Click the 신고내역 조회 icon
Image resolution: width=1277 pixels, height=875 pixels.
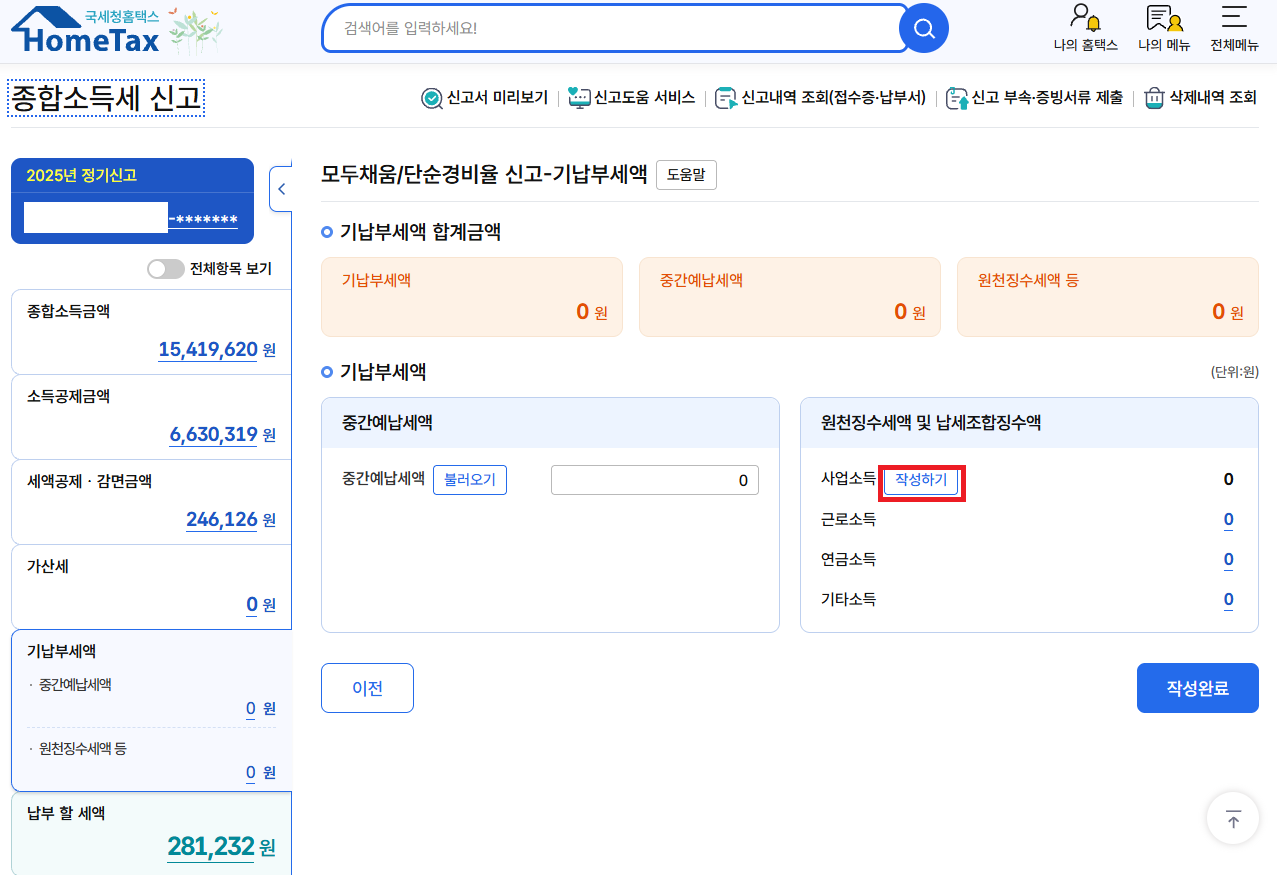pos(726,98)
